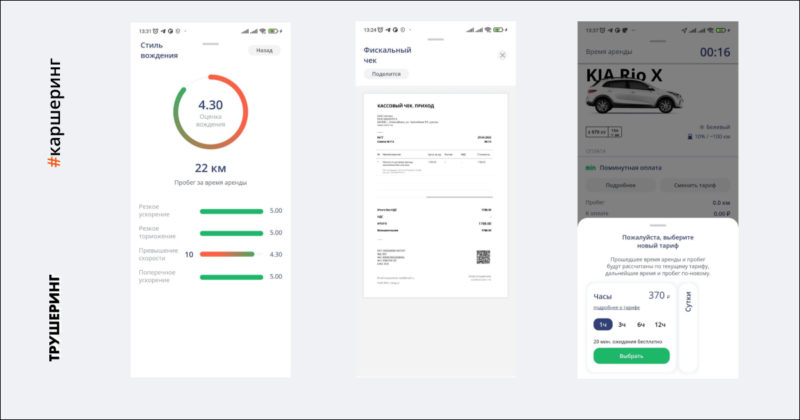Click the green min icon near Поминутная оплата
The image size is (800, 420).
tap(590, 168)
